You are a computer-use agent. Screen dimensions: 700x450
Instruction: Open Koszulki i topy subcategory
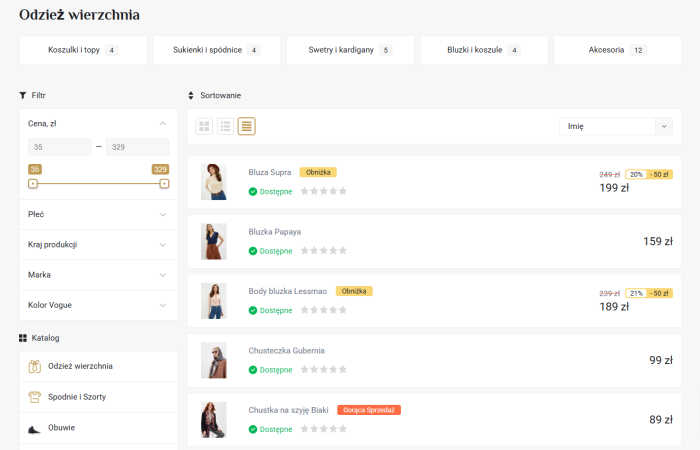83,50
